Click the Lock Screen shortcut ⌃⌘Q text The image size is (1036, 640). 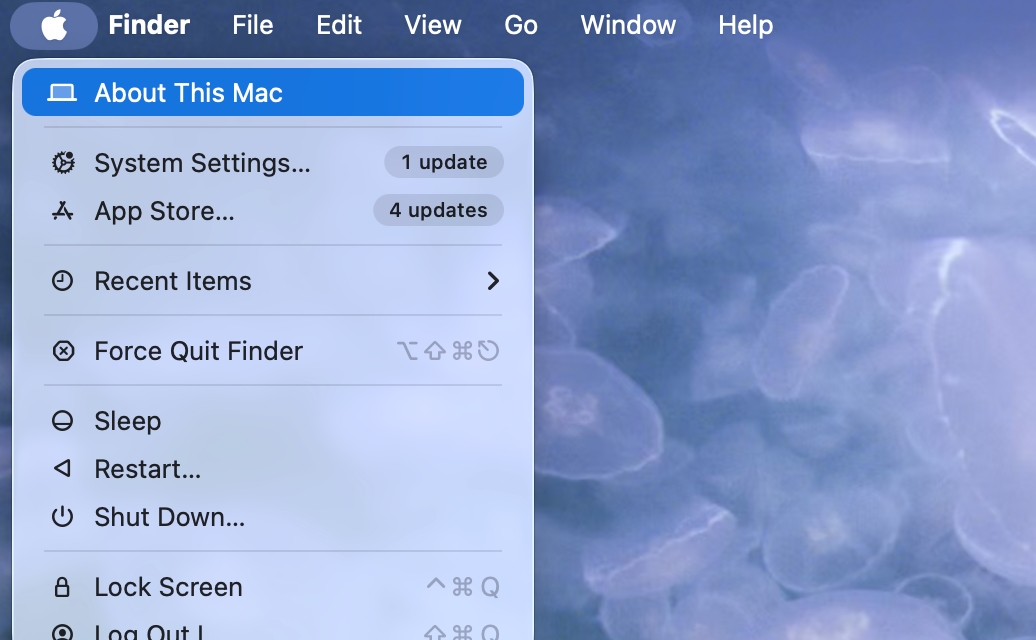(462, 587)
